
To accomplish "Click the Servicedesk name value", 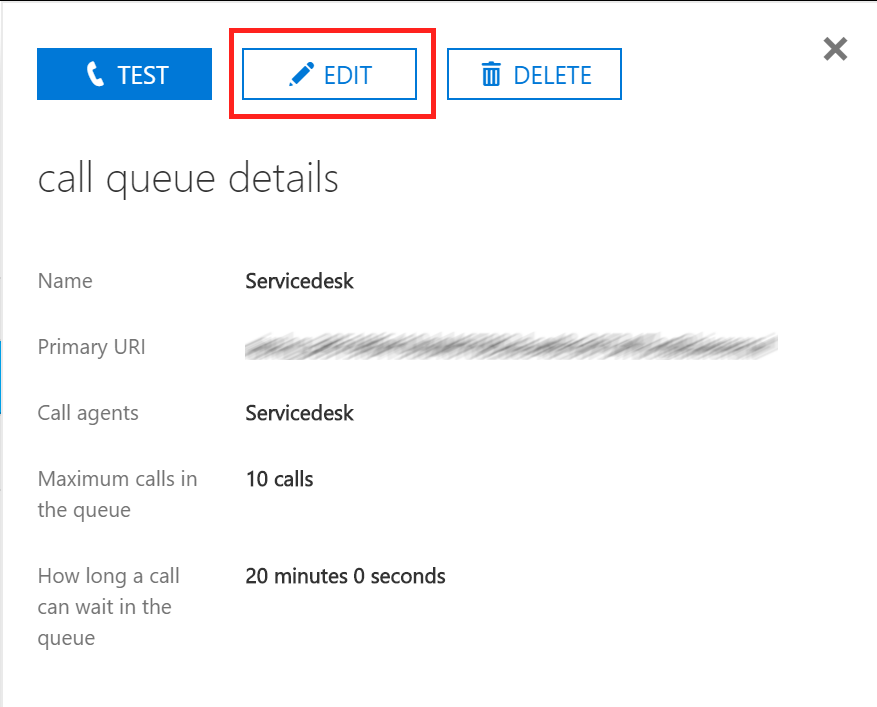I will pos(299,281).
